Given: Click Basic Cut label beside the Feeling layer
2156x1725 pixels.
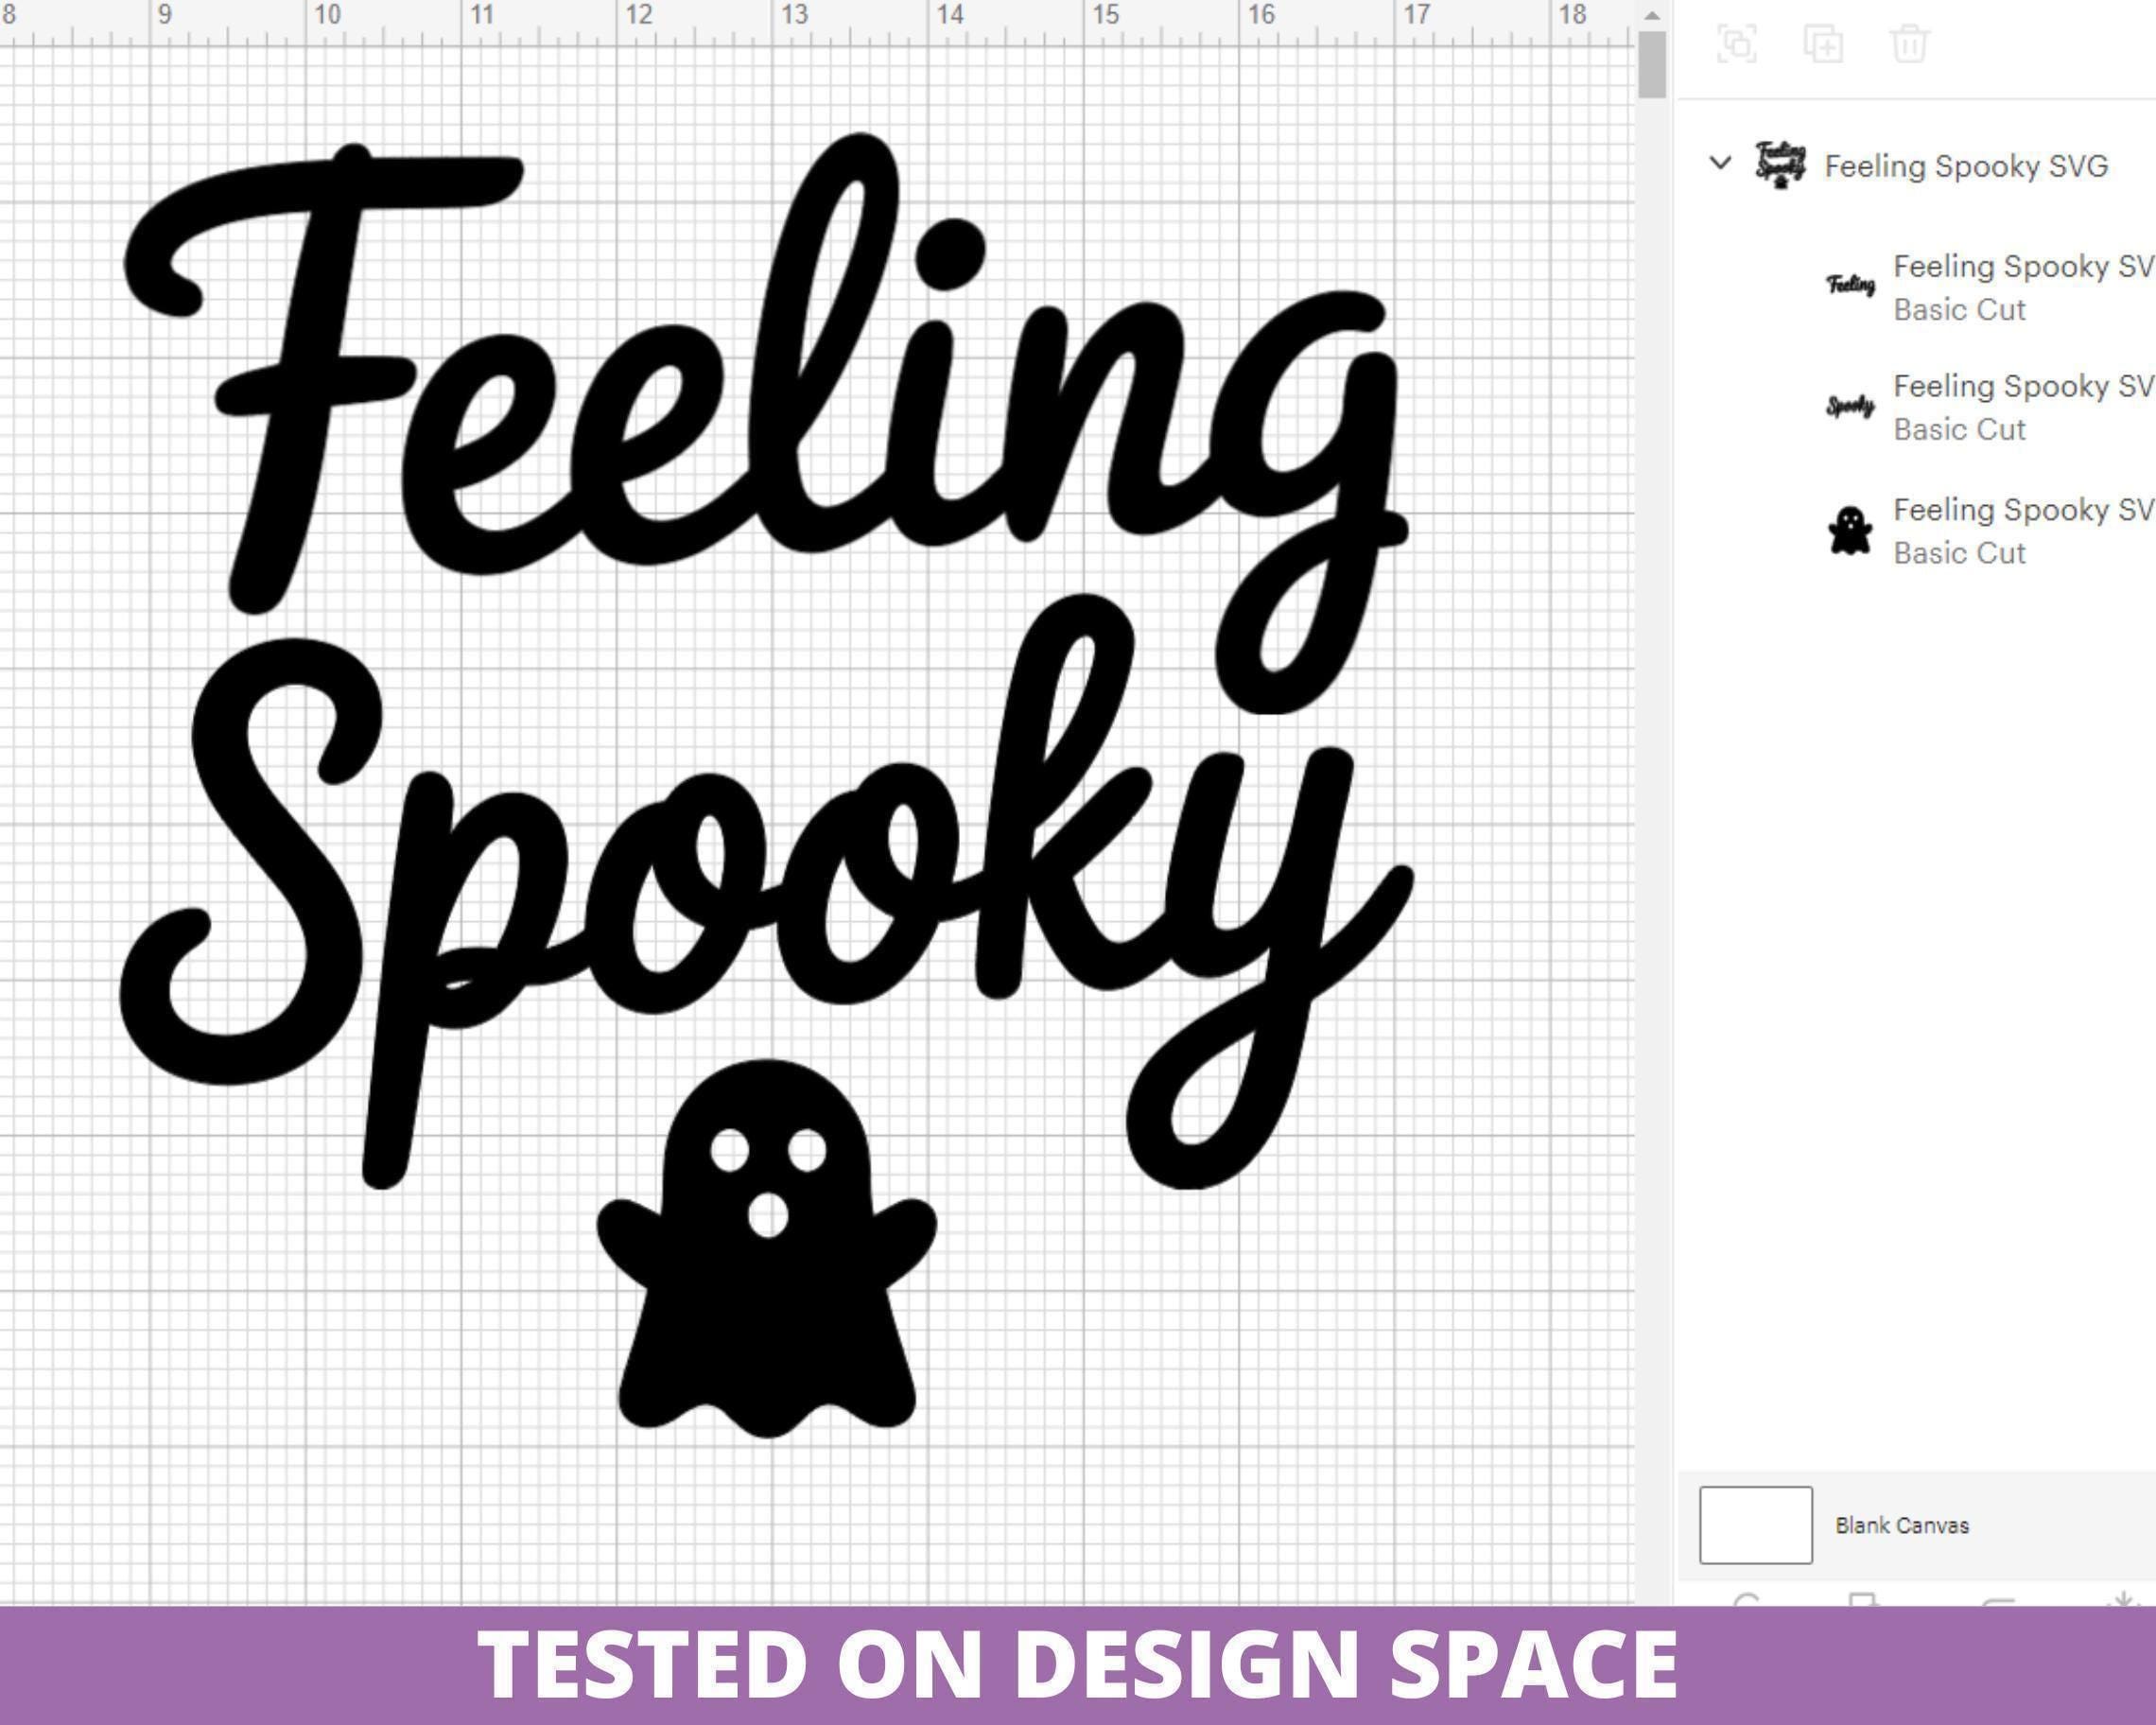Looking at the screenshot, I should (1959, 310).
